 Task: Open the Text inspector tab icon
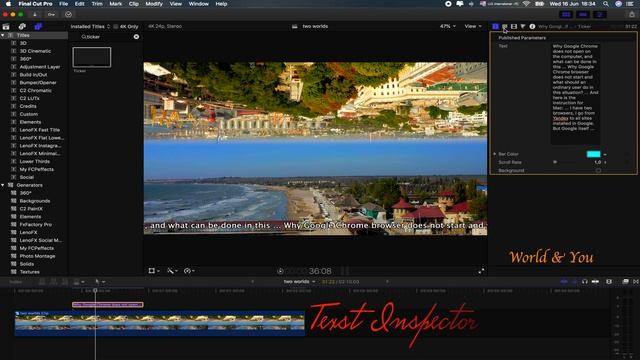(x=505, y=26)
